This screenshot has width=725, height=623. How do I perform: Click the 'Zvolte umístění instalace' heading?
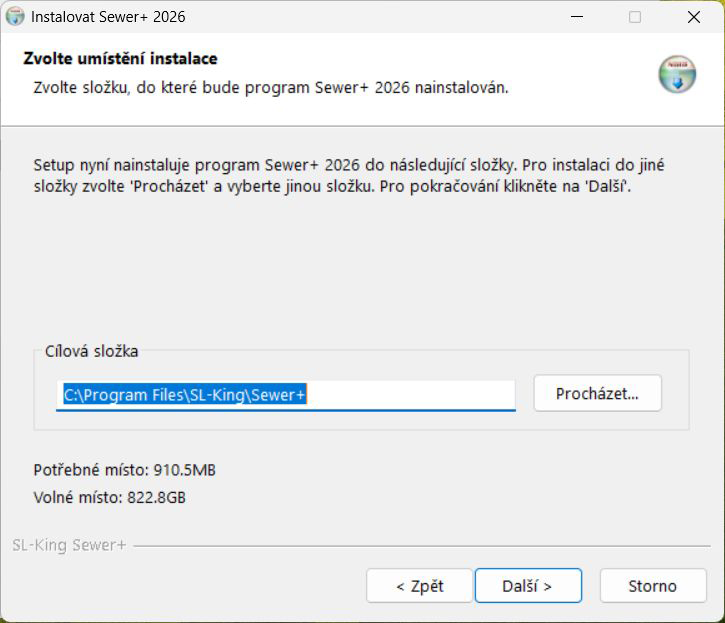coord(120,59)
